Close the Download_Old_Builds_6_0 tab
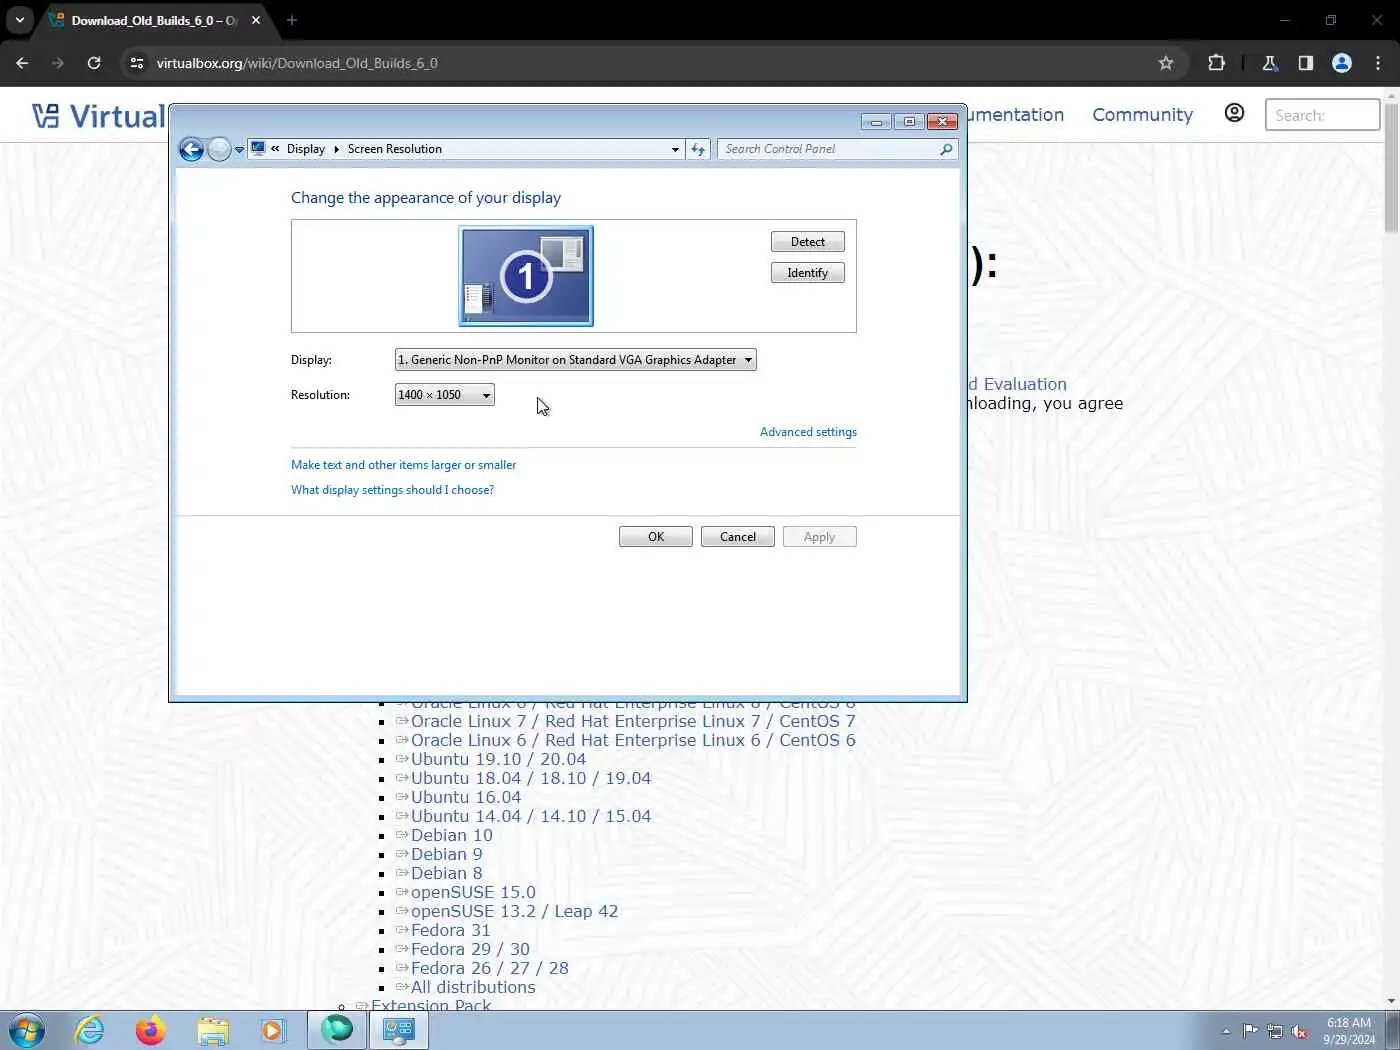1400x1050 pixels. (x=256, y=20)
